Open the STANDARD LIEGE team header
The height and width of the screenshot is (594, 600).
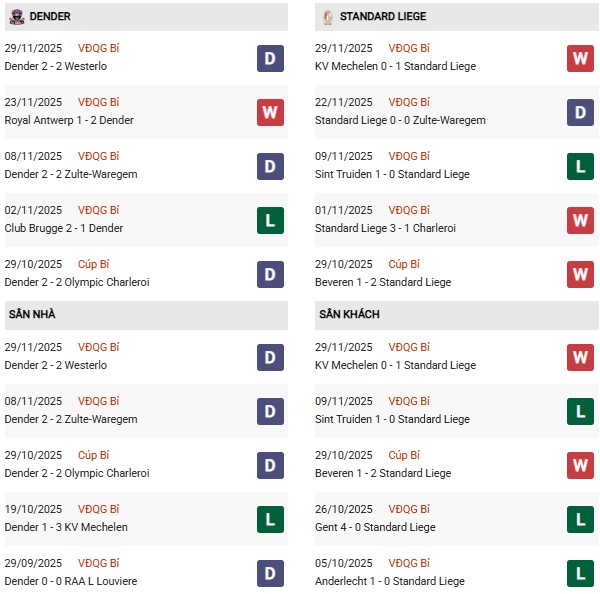click(382, 17)
